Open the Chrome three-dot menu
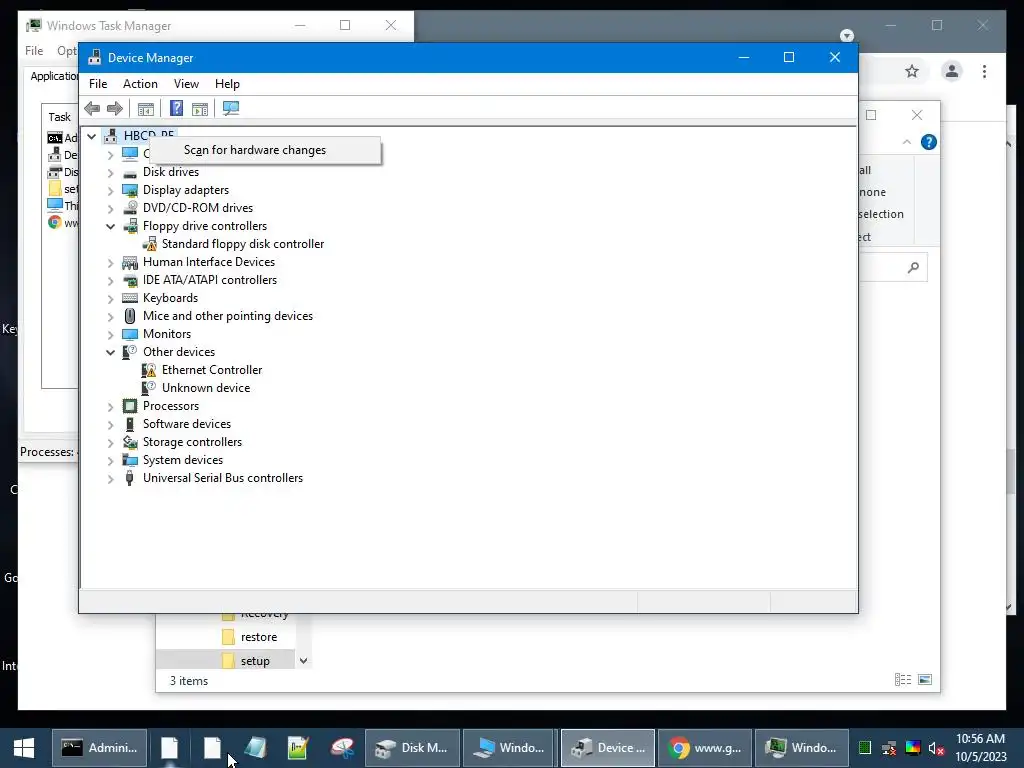The image size is (1024, 768). point(984,71)
